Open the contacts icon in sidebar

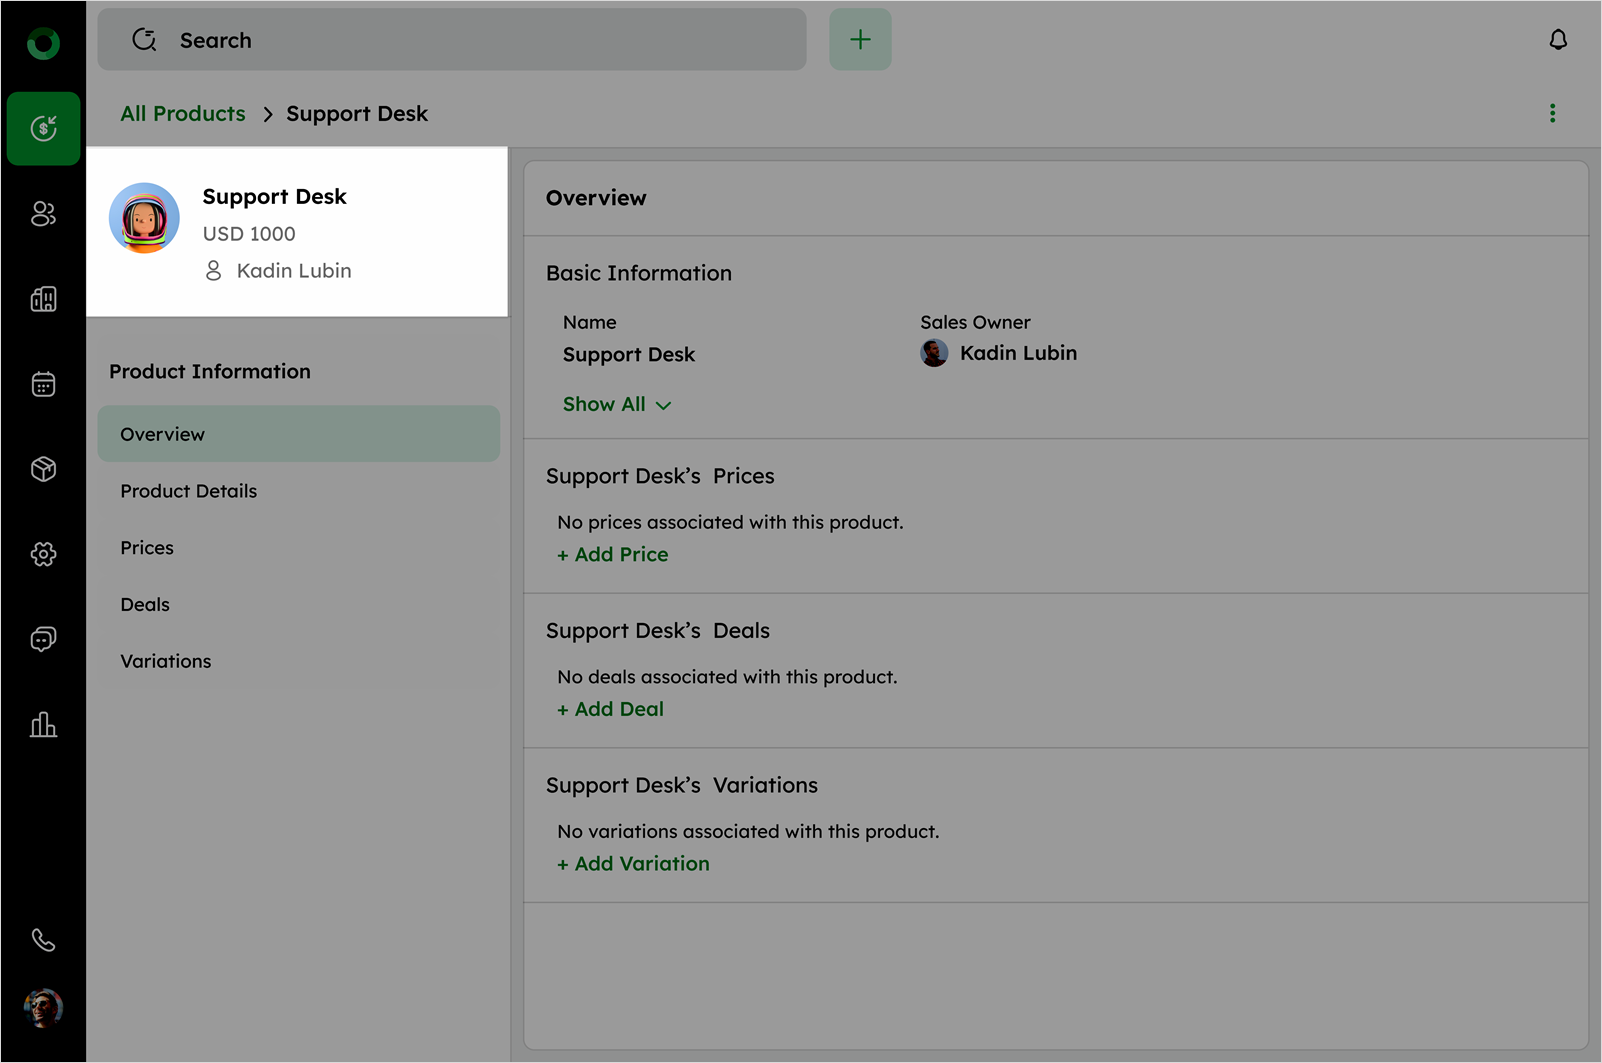pos(43,214)
